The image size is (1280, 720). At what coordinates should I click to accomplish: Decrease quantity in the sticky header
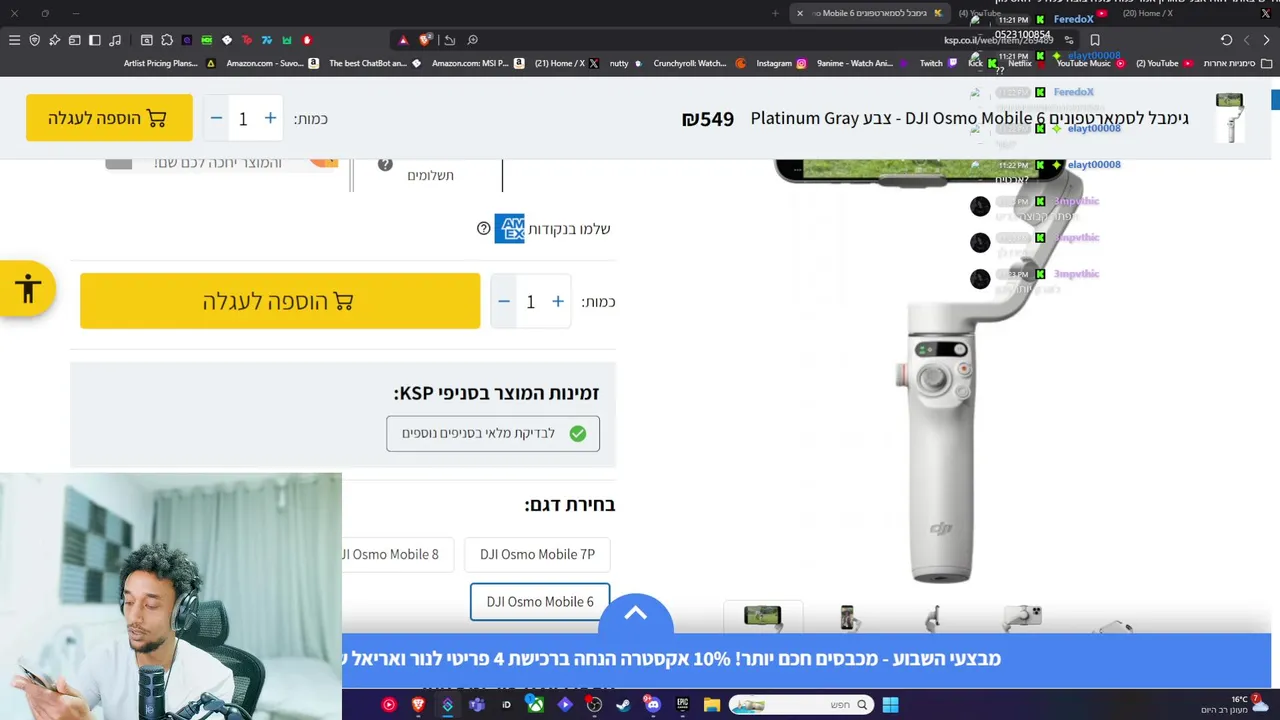tap(216, 118)
